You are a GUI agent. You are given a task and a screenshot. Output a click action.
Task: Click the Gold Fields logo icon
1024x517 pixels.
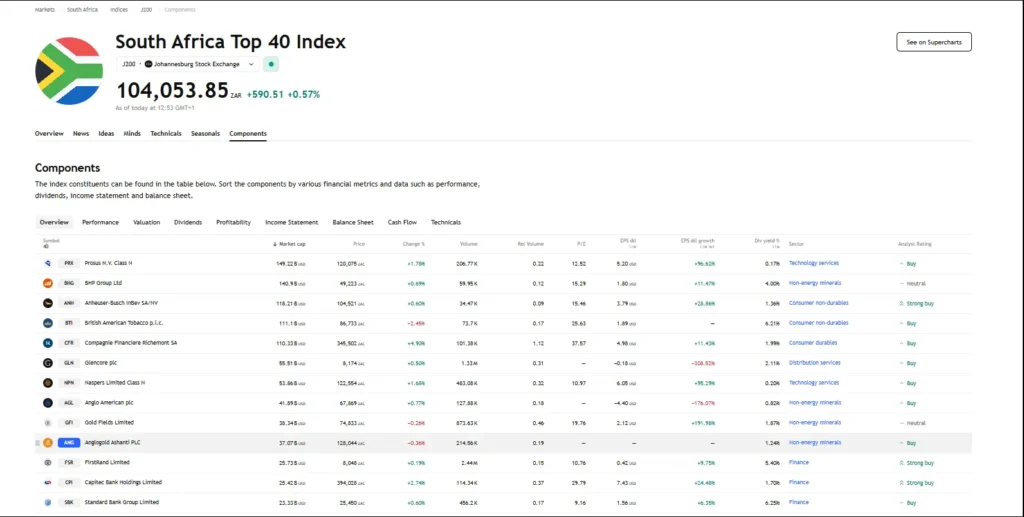48,422
